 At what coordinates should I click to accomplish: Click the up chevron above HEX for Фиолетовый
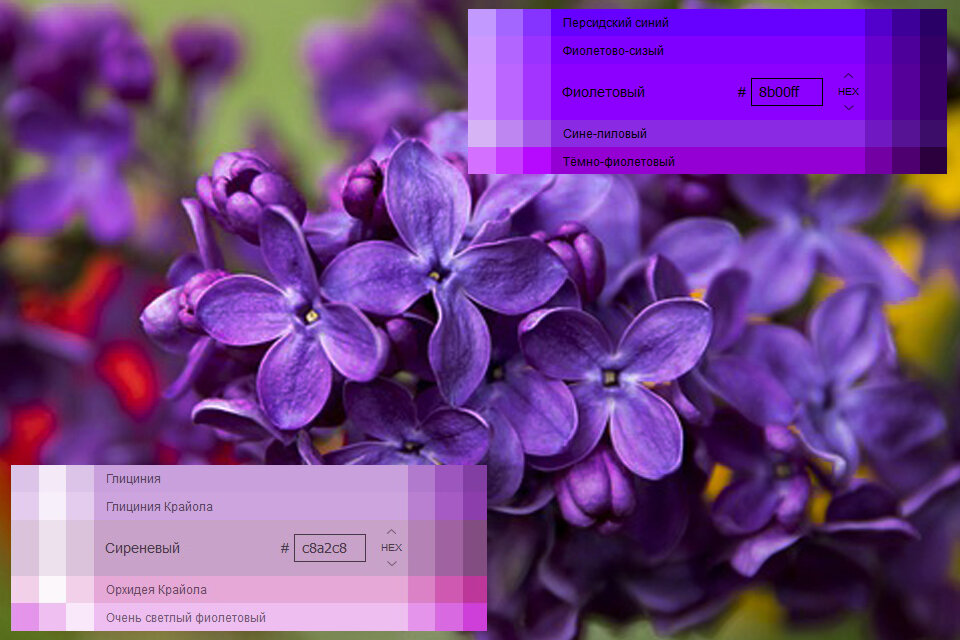(x=848, y=75)
